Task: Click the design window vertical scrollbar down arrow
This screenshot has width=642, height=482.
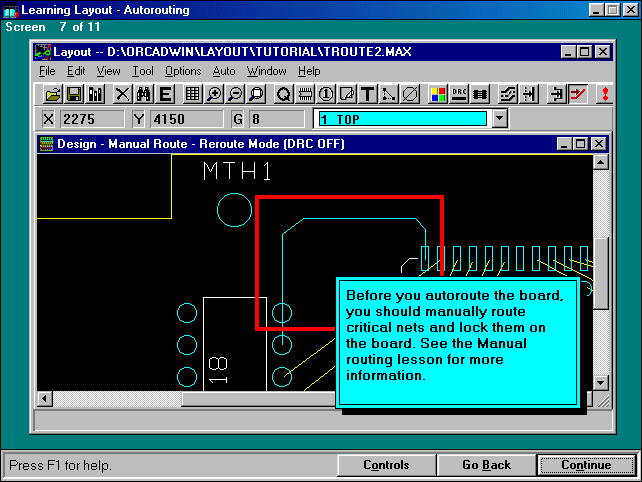Action: tap(601, 383)
